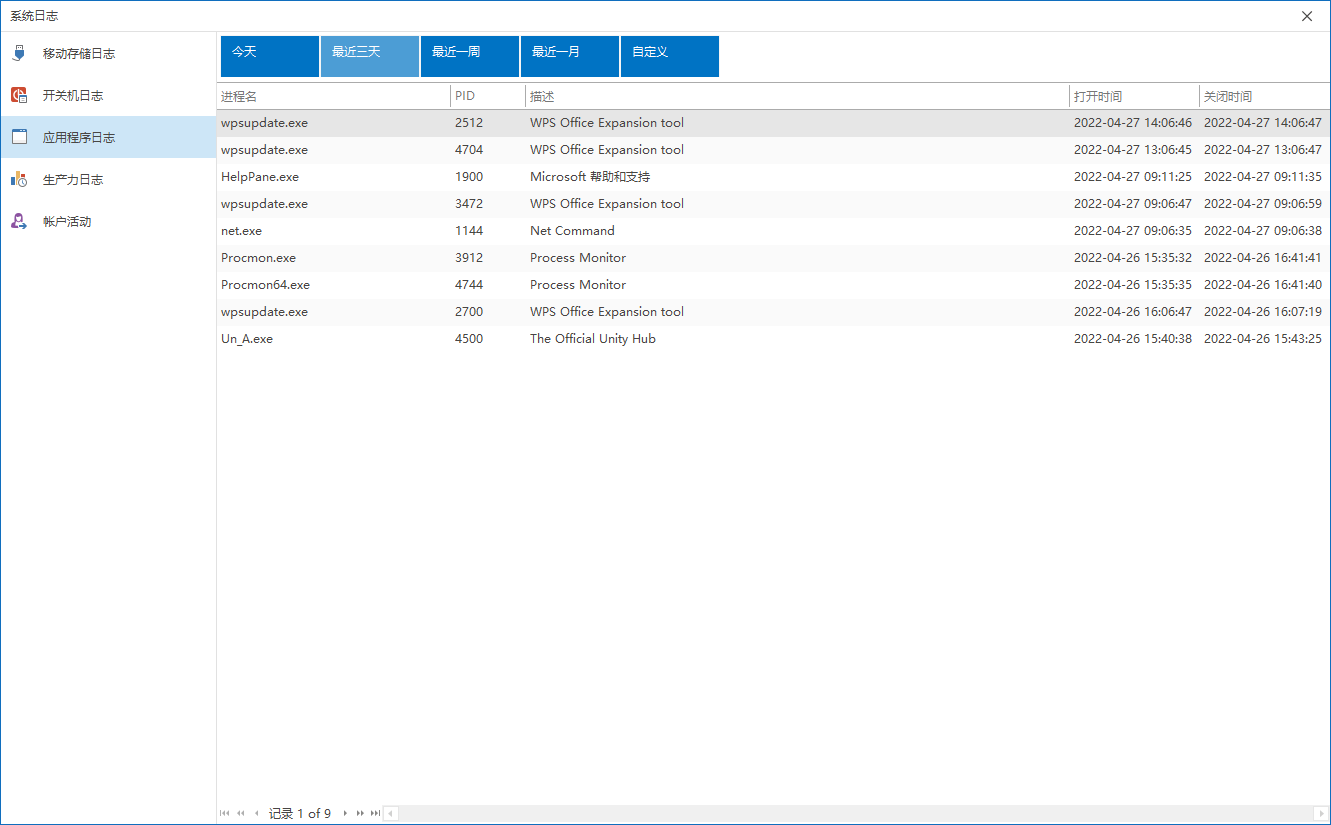Sort by PID column header
Screen dimensions: 1331x825
488,96
